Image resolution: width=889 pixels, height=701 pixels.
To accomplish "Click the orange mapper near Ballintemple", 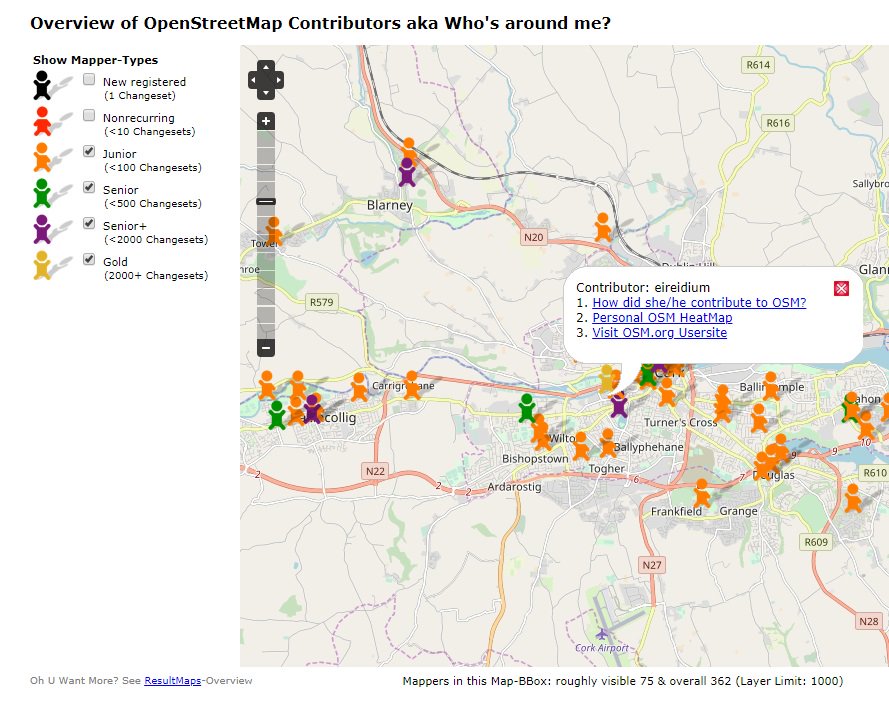I will click(771, 386).
